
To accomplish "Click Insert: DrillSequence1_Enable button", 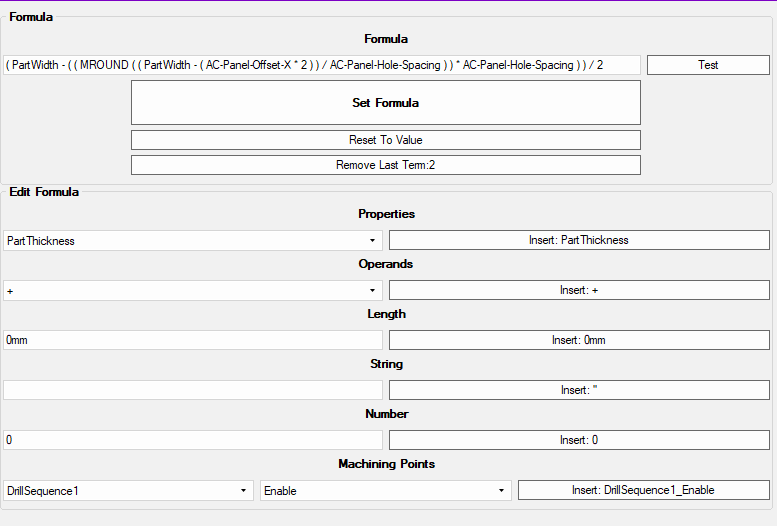I will [643, 490].
